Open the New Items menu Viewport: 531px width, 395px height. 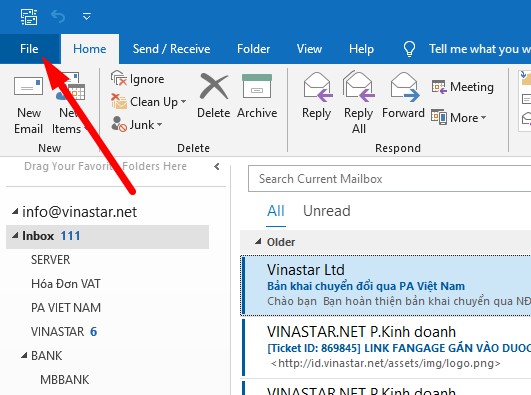[x=70, y=105]
